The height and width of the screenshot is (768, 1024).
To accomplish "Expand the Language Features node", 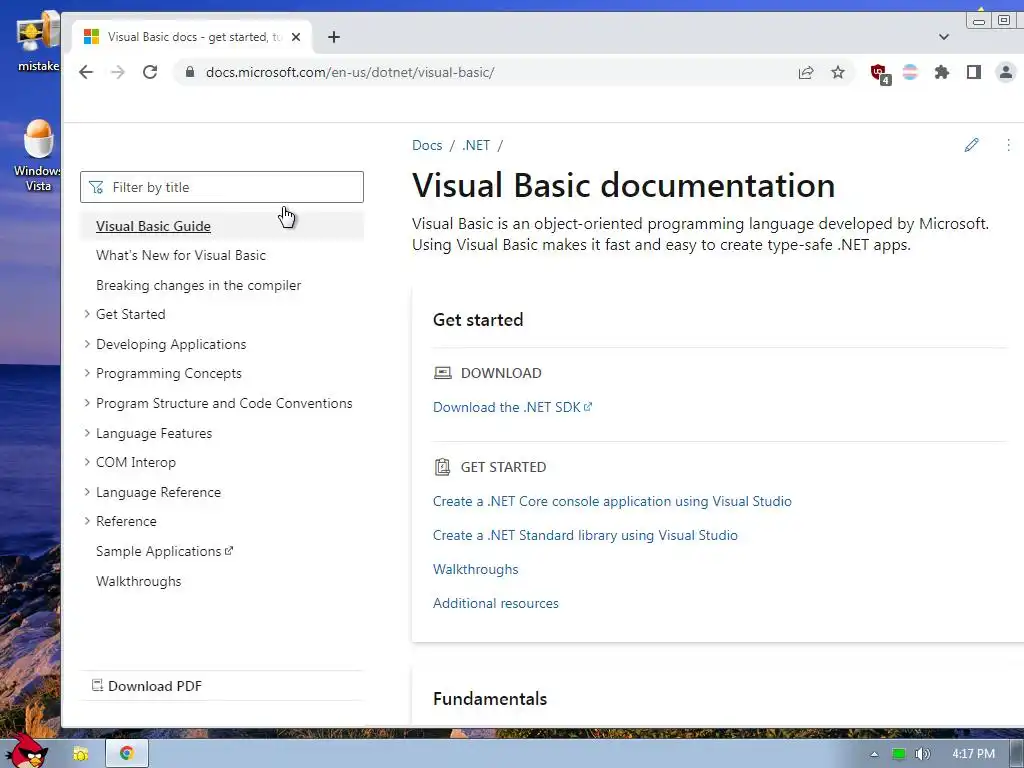I will pos(87,433).
